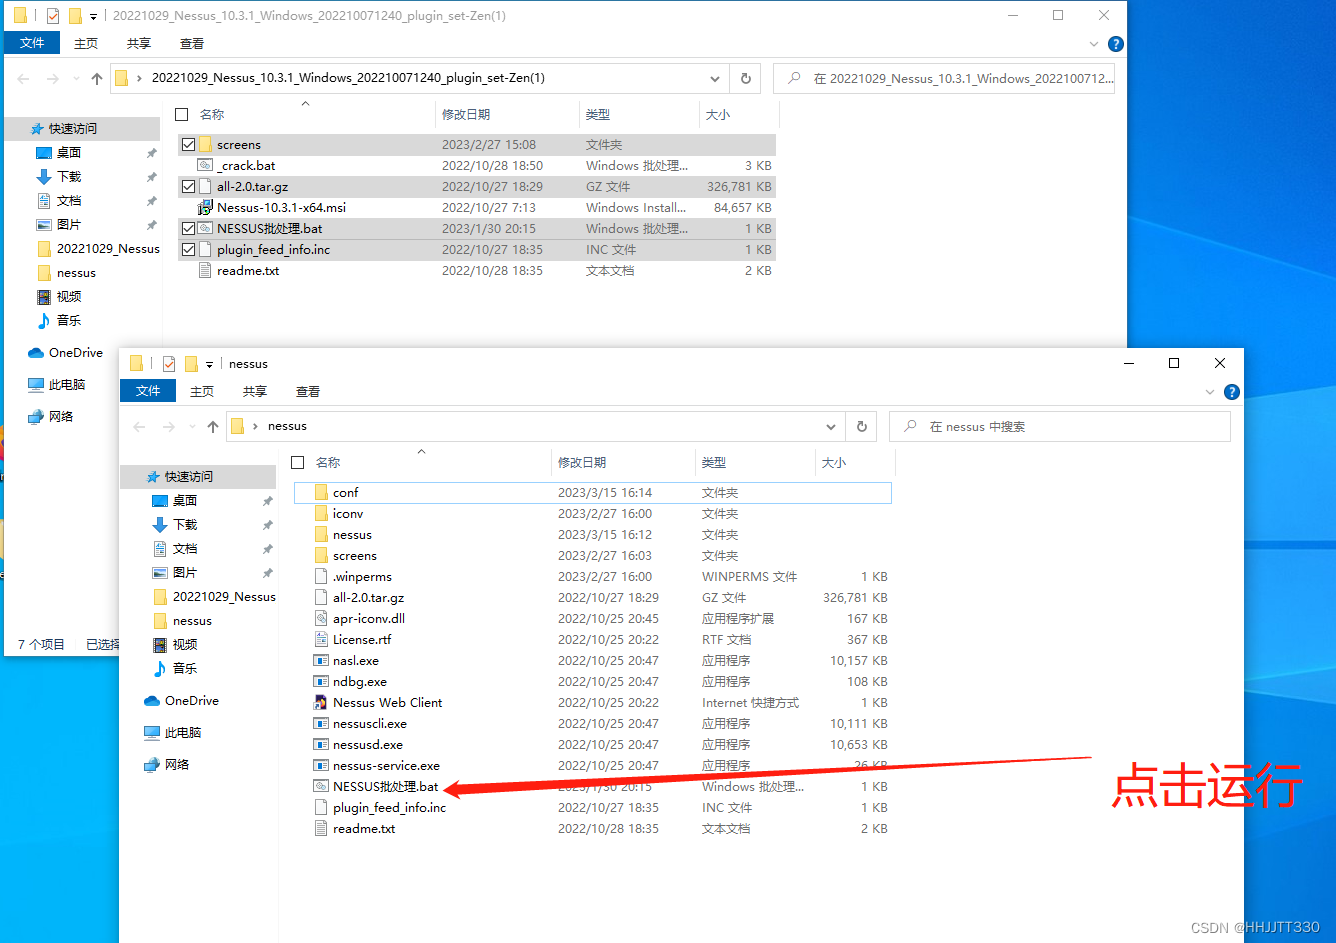Viewport: 1336px width, 943px height.
Task: Switch to 共享 tab in nessus window
Action: [x=255, y=391]
